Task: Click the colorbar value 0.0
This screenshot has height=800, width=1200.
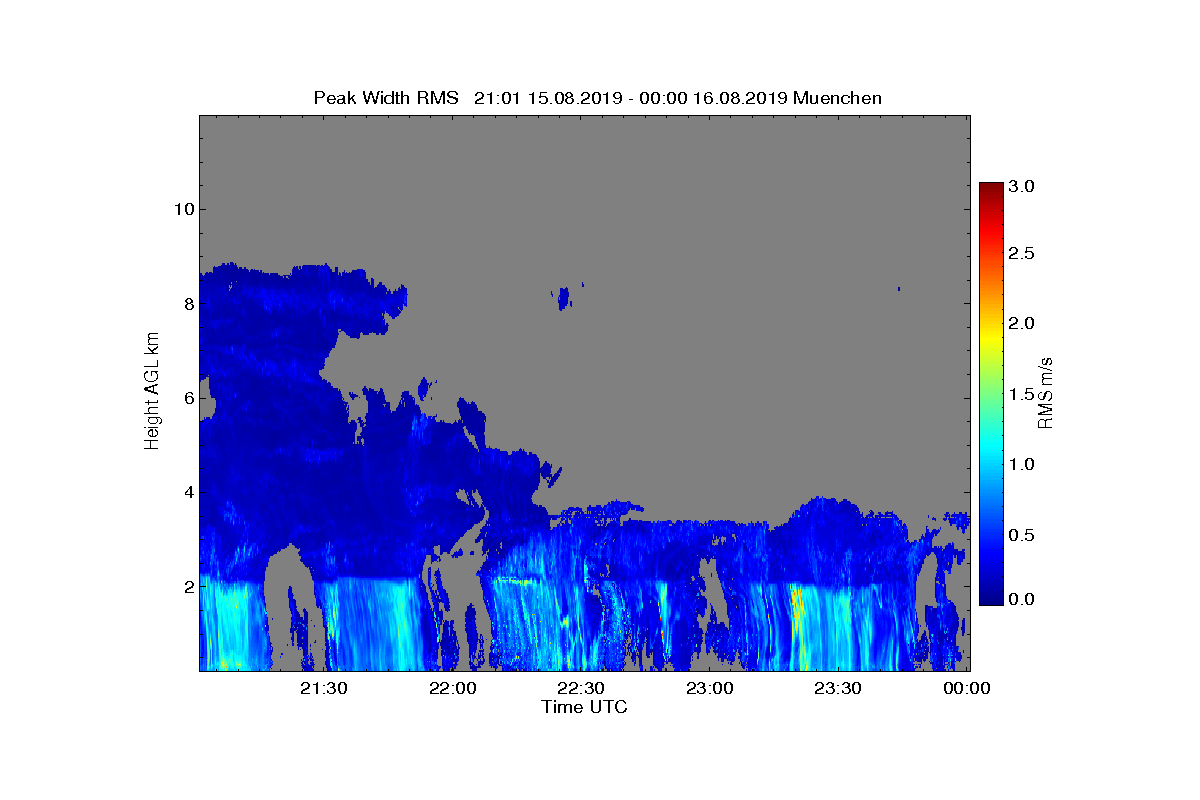Action: 1022,598
